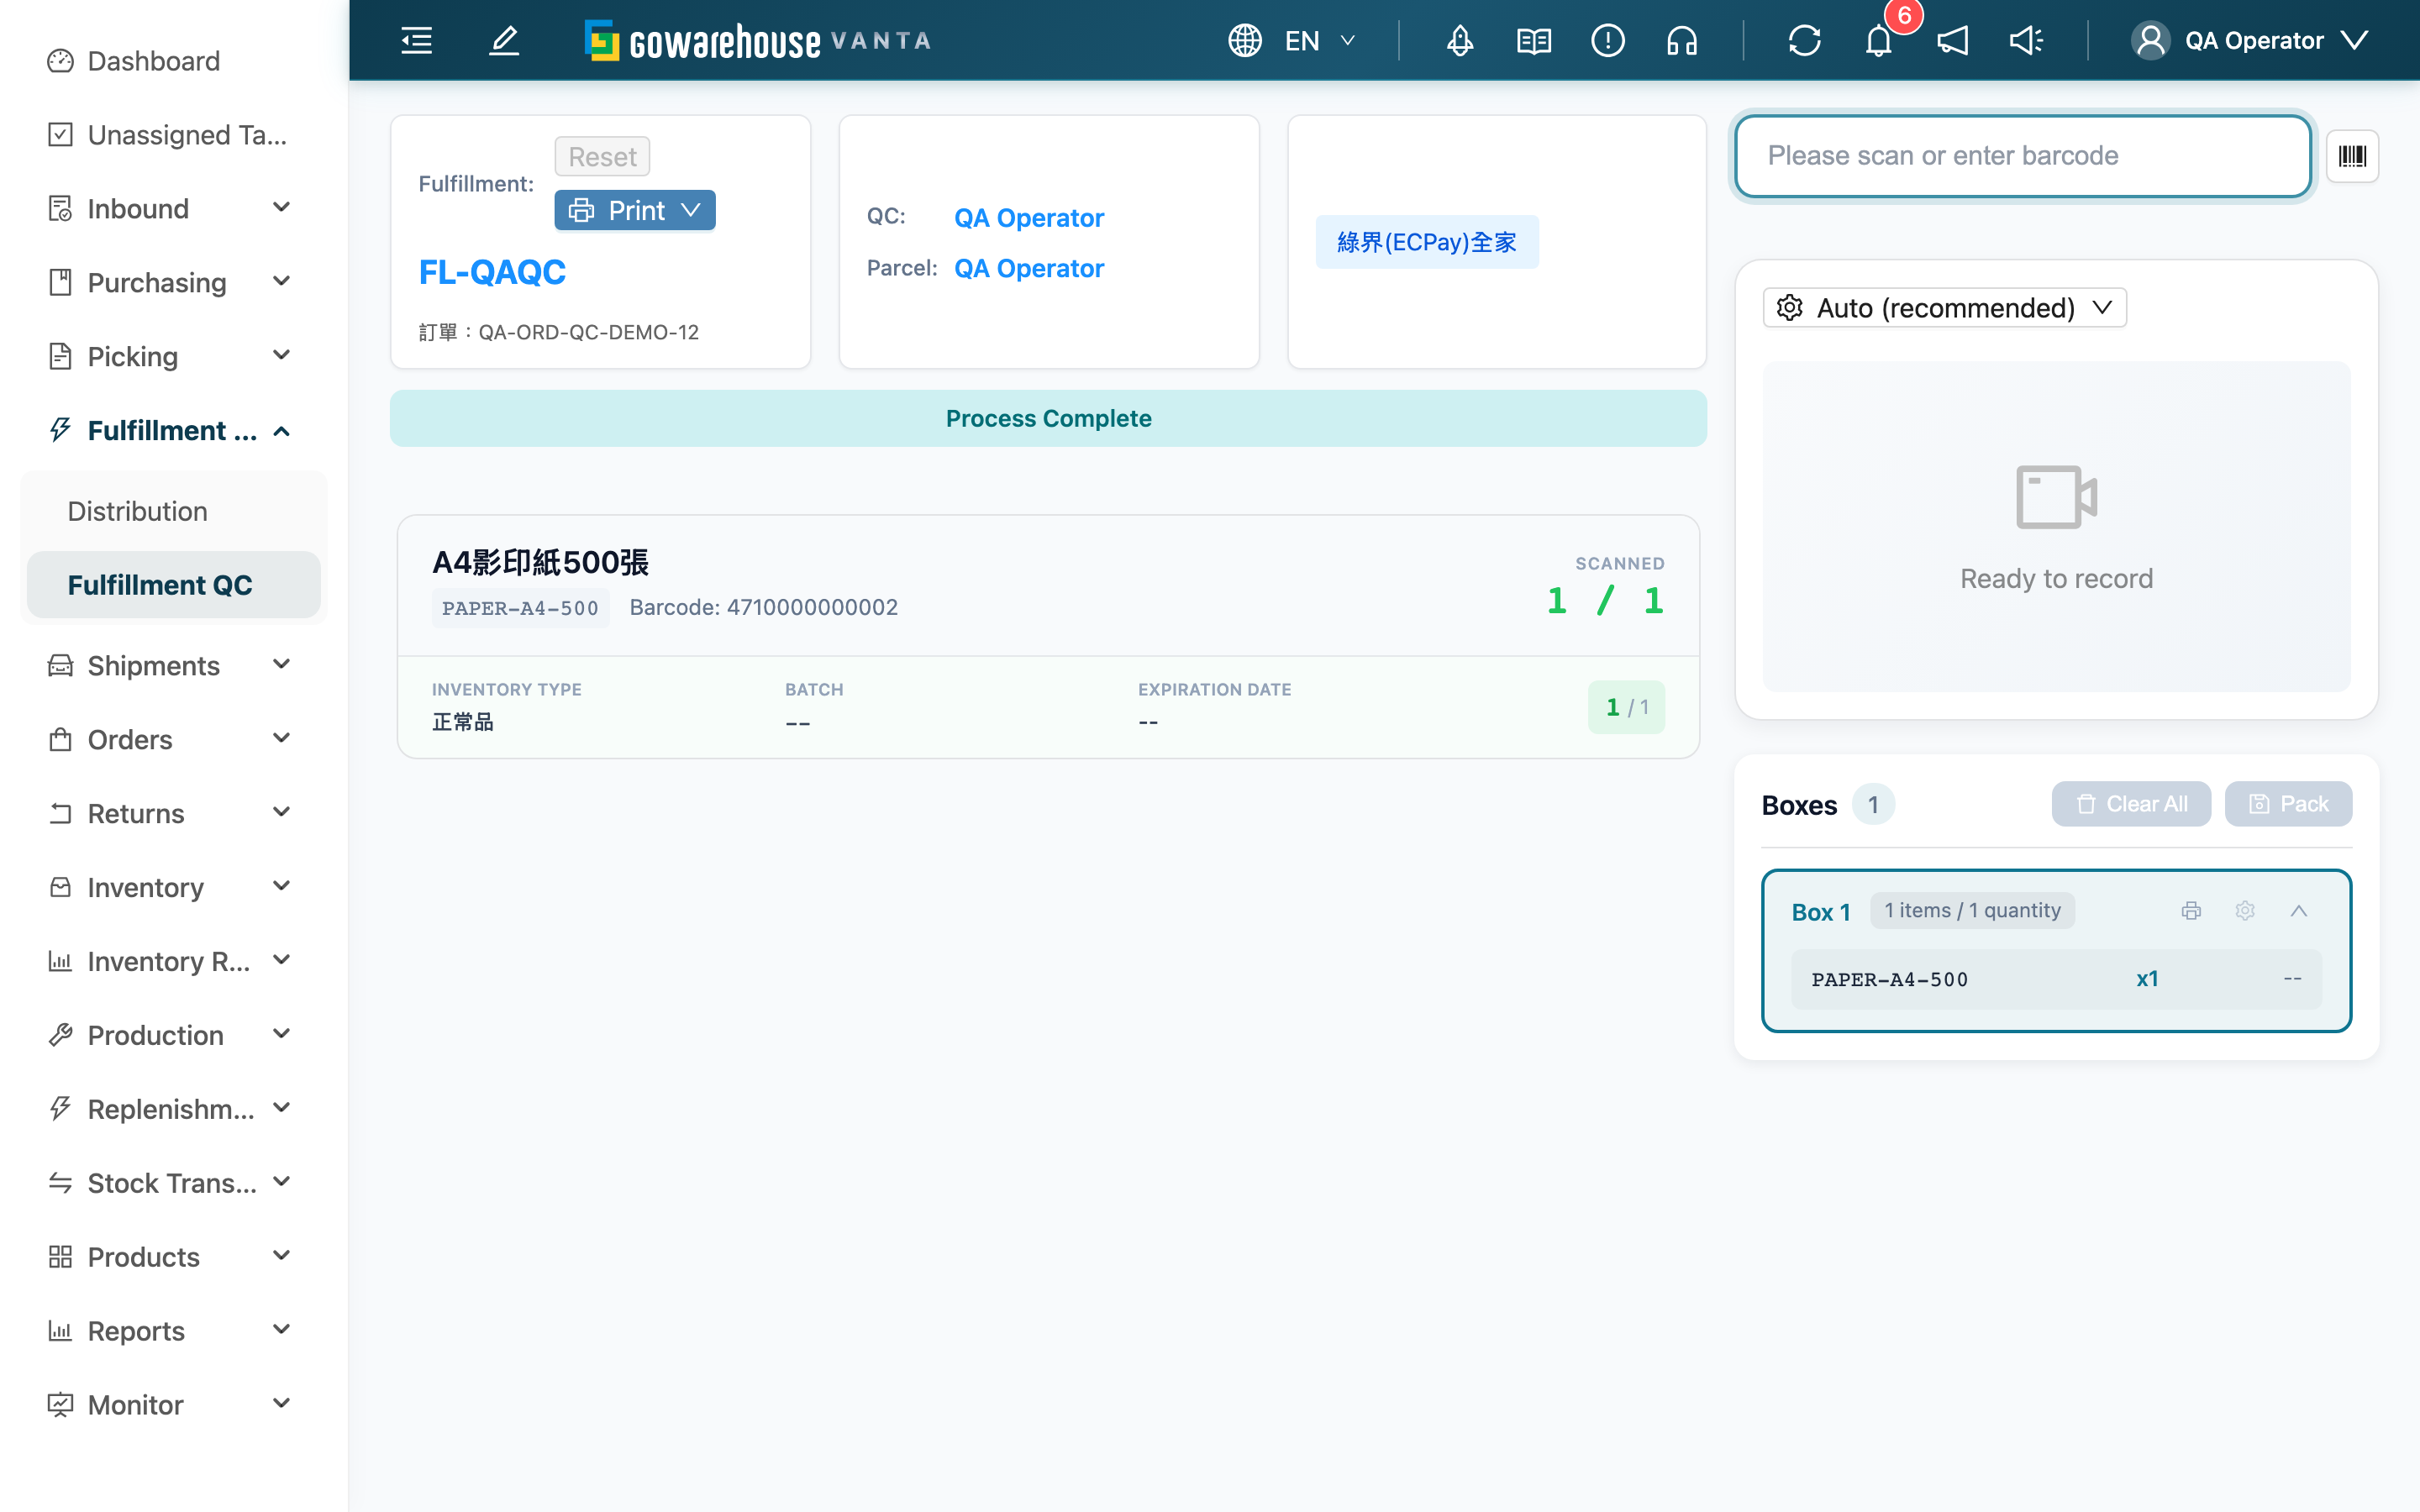Image resolution: width=2420 pixels, height=1512 pixels.
Task: Open the Auto (recommended) camera dropdown
Action: 1945,308
